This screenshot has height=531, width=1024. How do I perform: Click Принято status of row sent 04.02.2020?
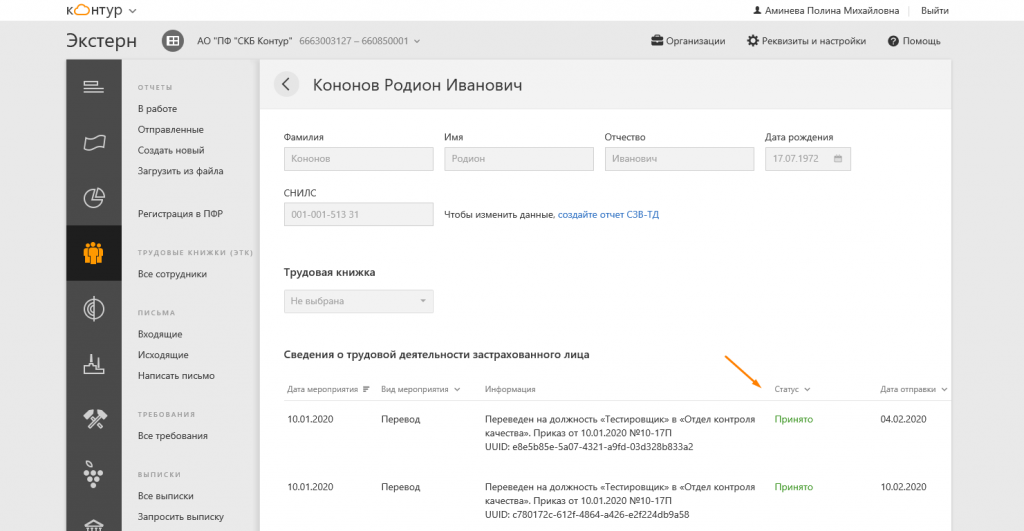point(793,419)
